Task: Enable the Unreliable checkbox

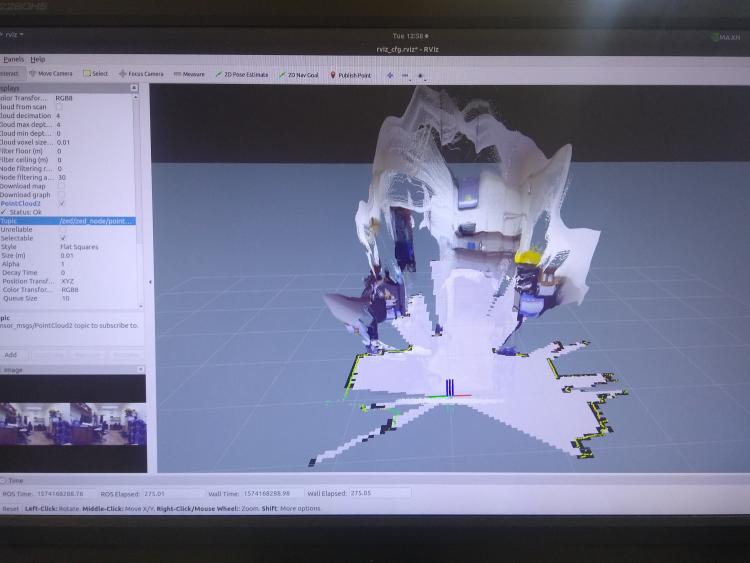Action: pyautogui.click(x=63, y=229)
